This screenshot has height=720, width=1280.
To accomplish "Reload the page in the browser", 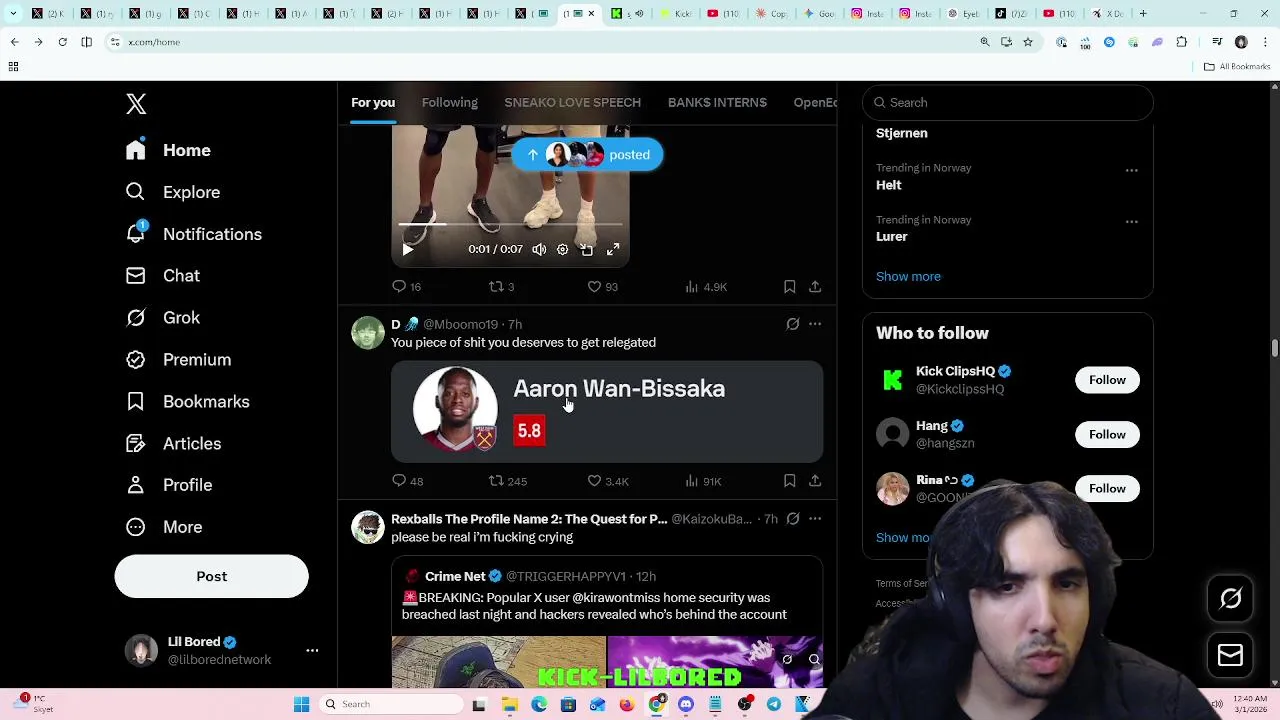I will pos(62,42).
